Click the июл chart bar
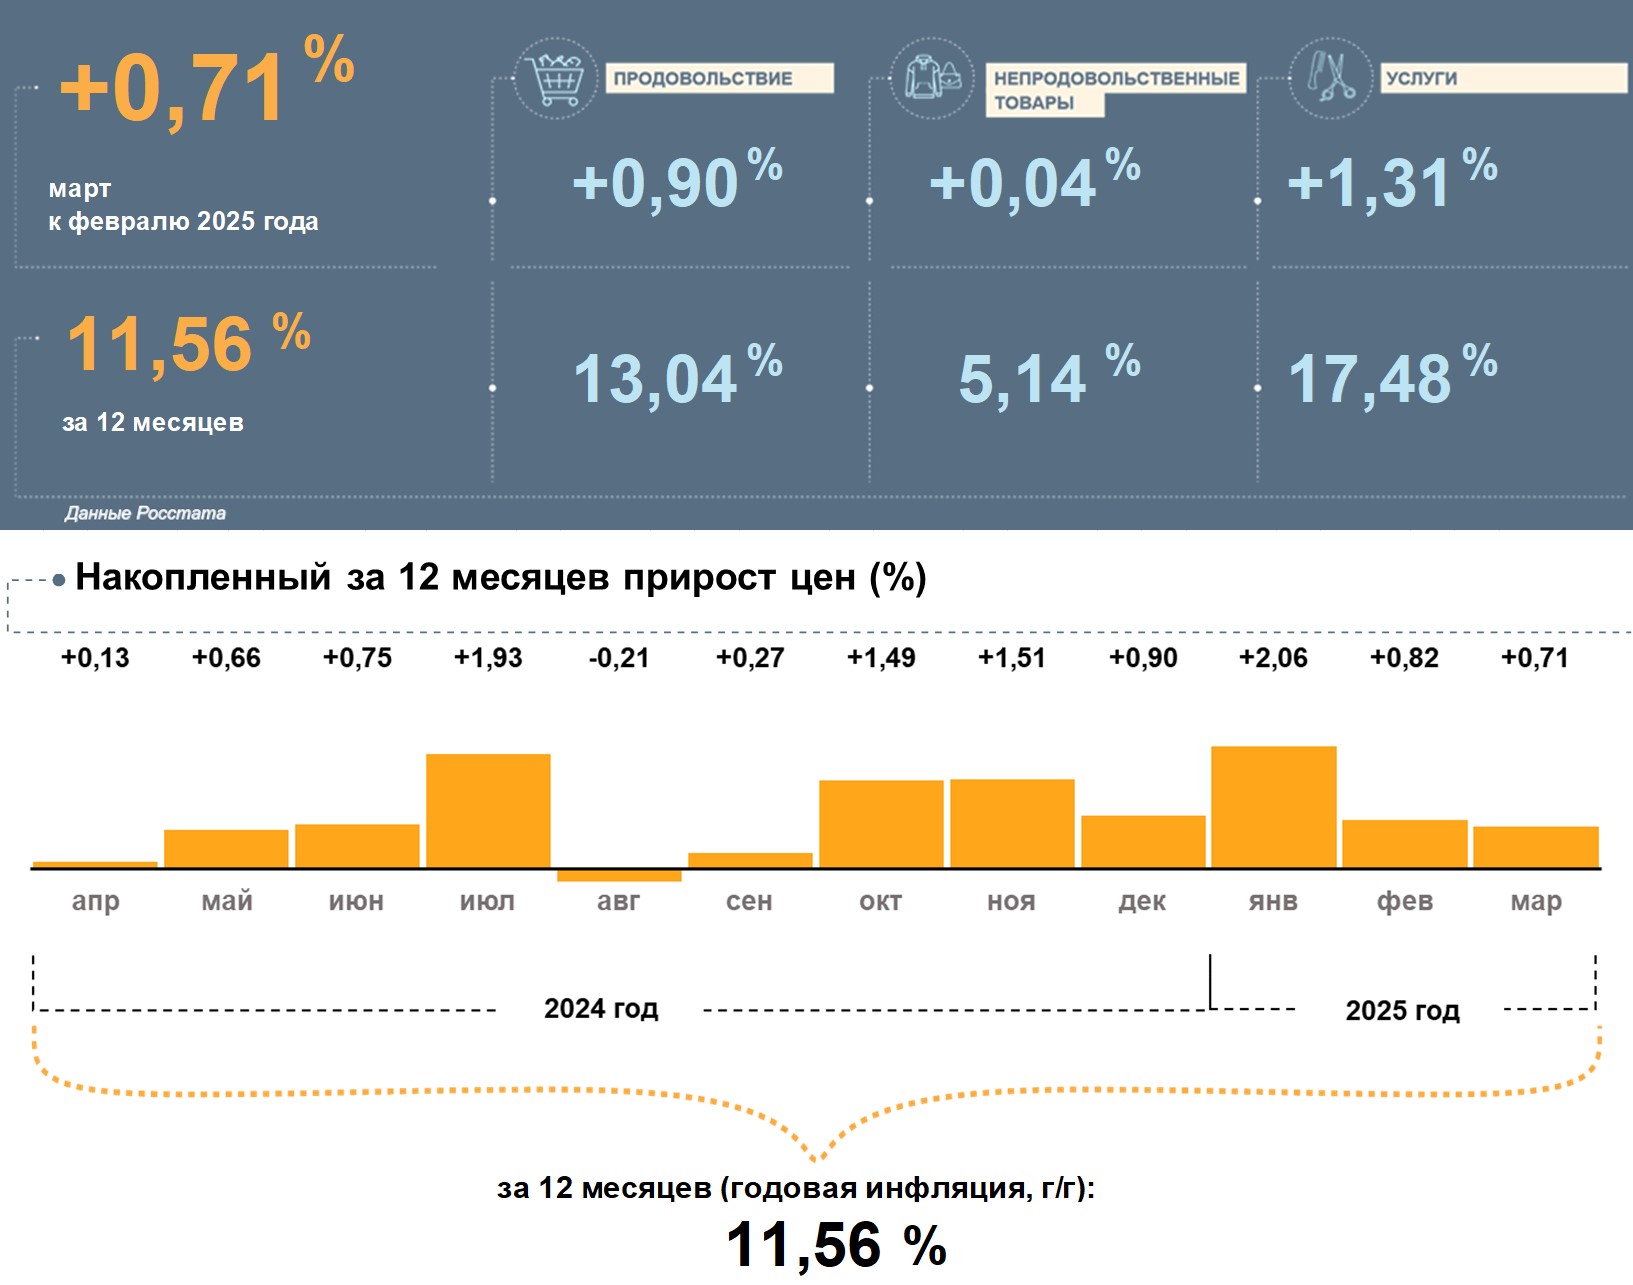The height and width of the screenshot is (1285, 1633). click(x=488, y=811)
